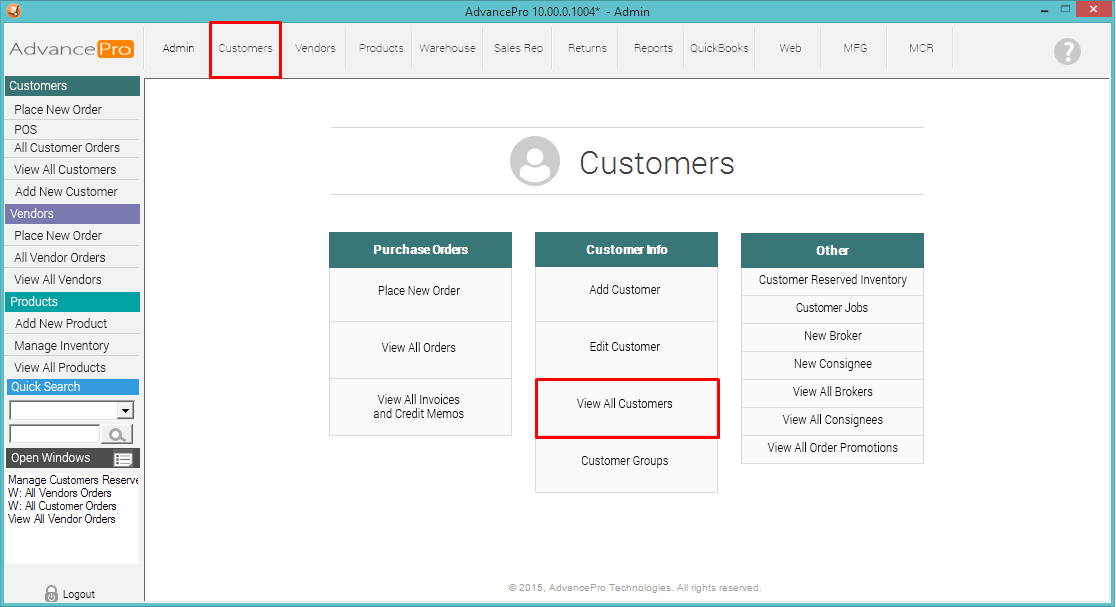The image size is (1116, 607).
Task: Expand the Quick Search dropdown
Action: (x=125, y=410)
